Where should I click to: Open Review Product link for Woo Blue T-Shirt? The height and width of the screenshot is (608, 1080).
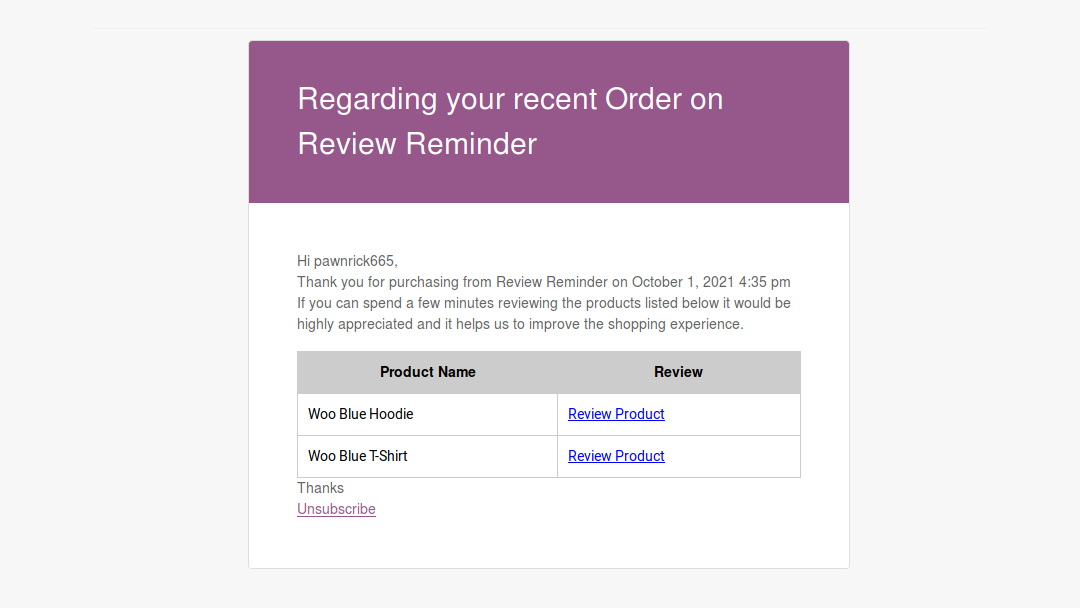[615, 456]
